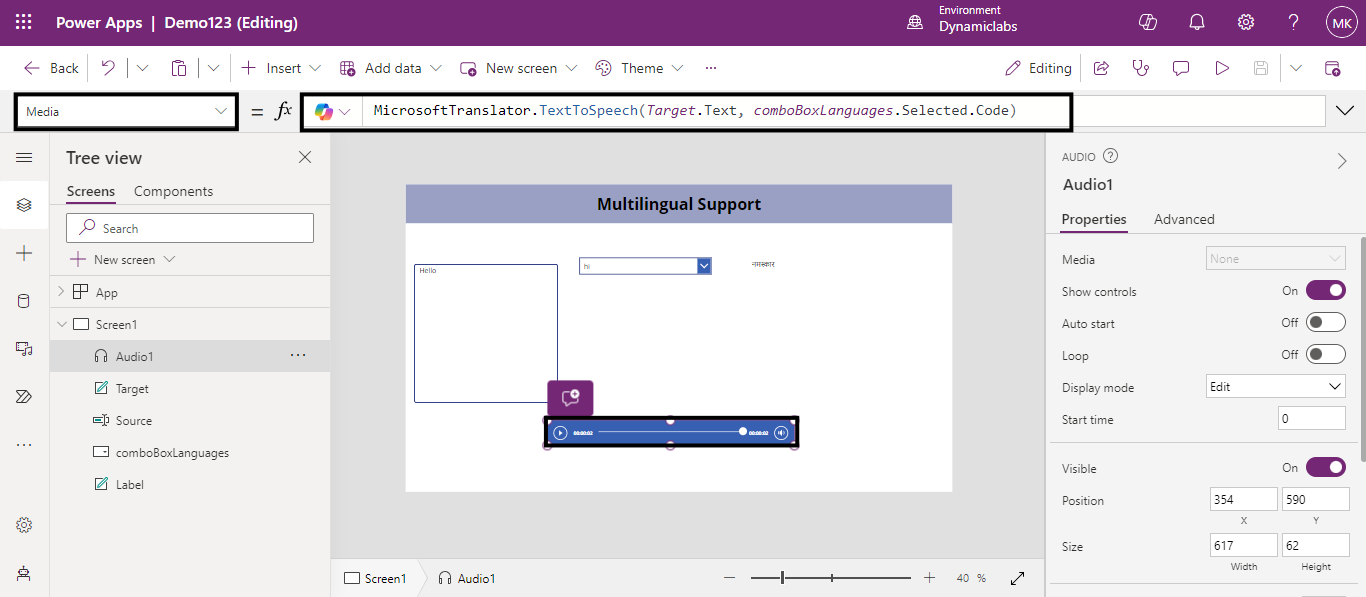Click the fit-to-window expand icon

[1018, 578]
